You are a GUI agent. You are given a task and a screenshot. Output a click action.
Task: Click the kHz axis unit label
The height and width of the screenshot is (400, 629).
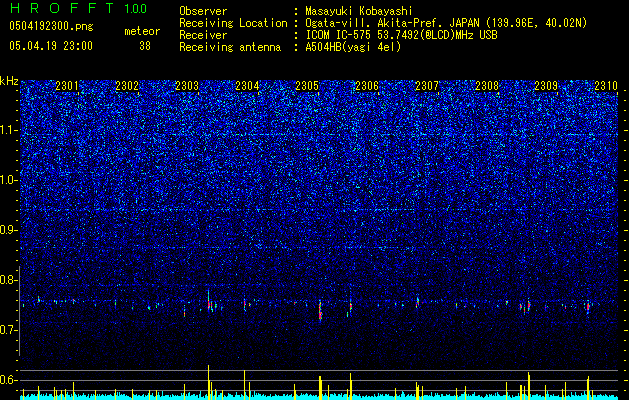[x=9, y=81]
